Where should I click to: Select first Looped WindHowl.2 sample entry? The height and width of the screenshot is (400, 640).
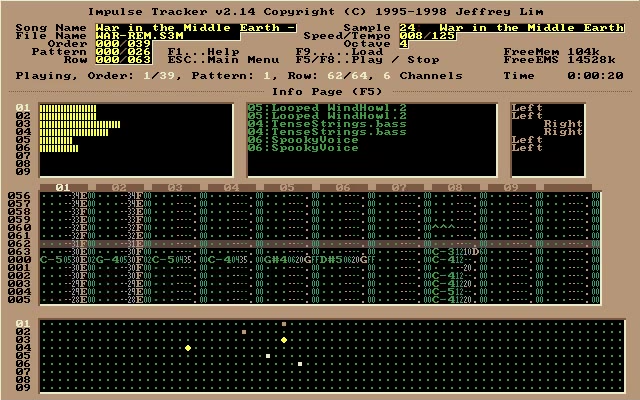click(x=327, y=108)
